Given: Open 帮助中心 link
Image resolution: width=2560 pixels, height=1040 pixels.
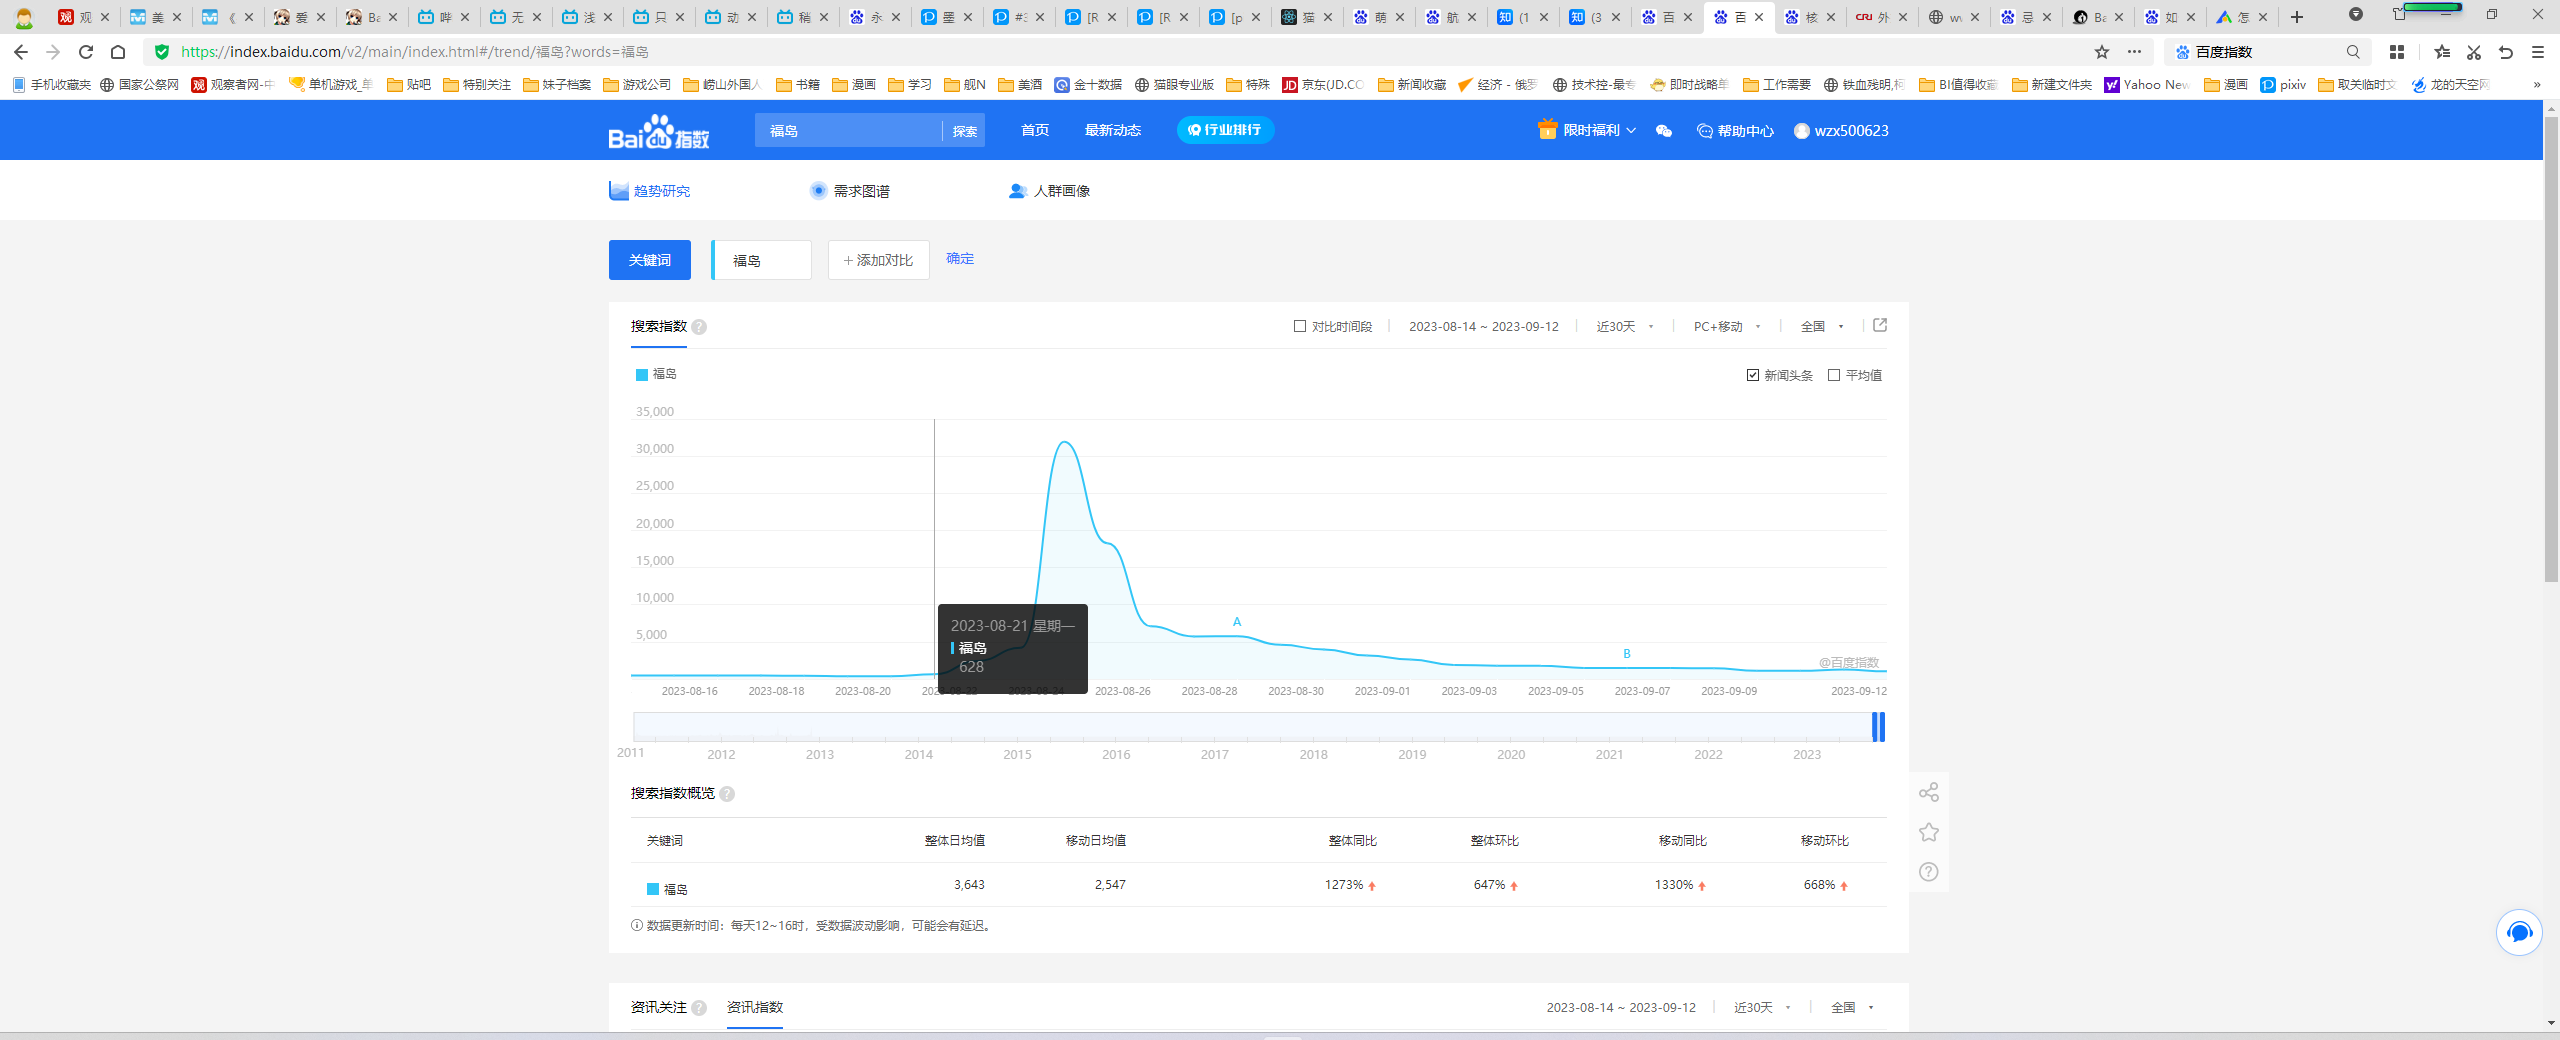Looking at the screenshot, I should pyautogui.click(x=1735, y=131).
